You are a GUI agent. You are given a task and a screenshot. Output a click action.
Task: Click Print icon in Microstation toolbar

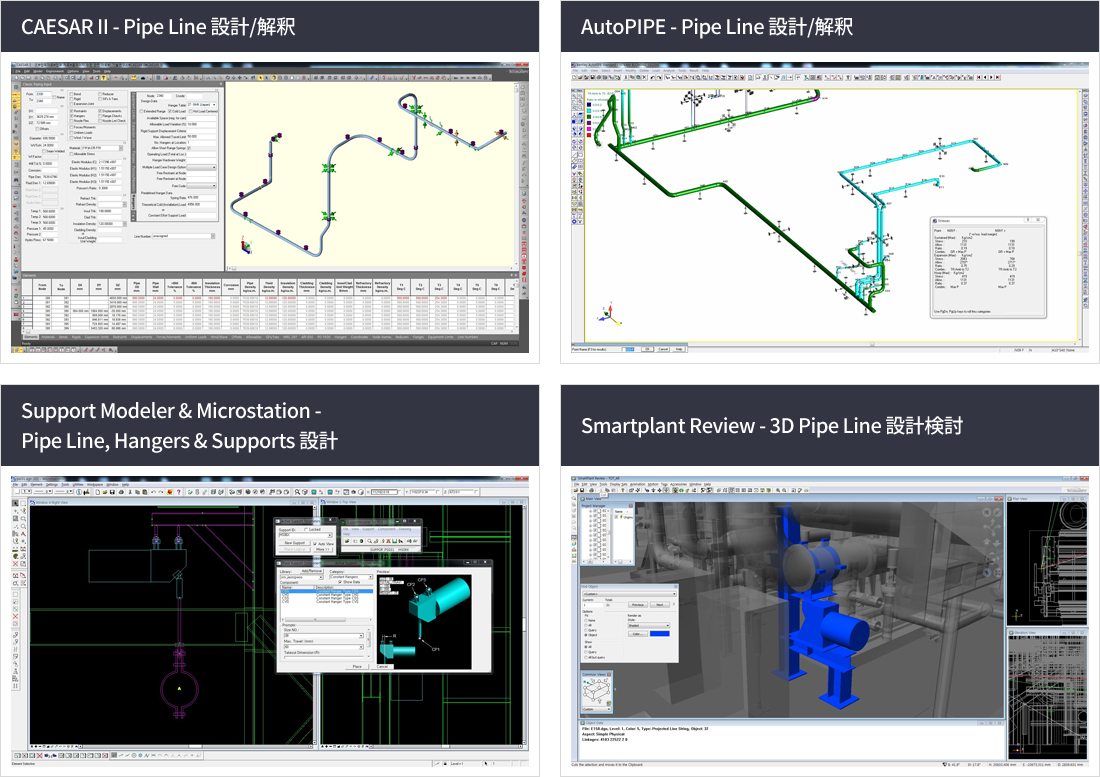[x=121, y=492]
